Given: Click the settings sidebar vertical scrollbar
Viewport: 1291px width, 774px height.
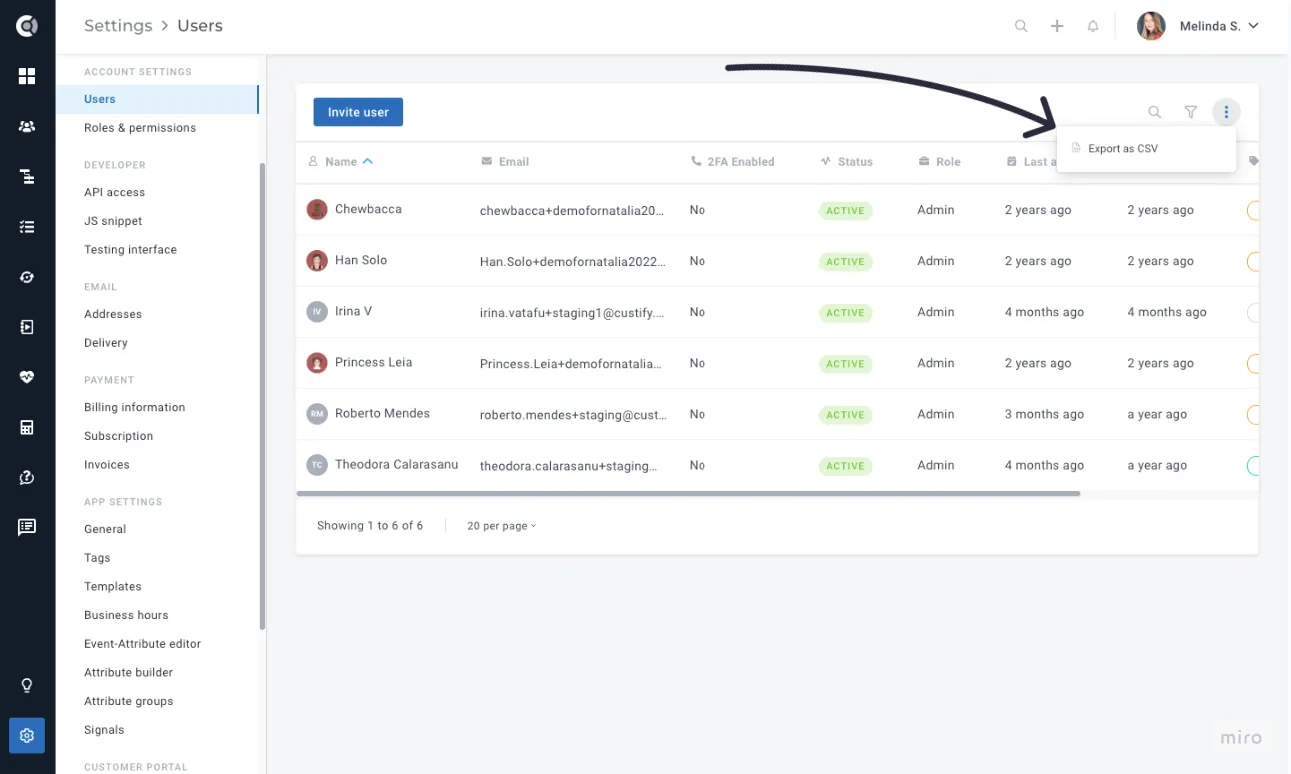Looking at the screenshot, I should coord(263,396).
